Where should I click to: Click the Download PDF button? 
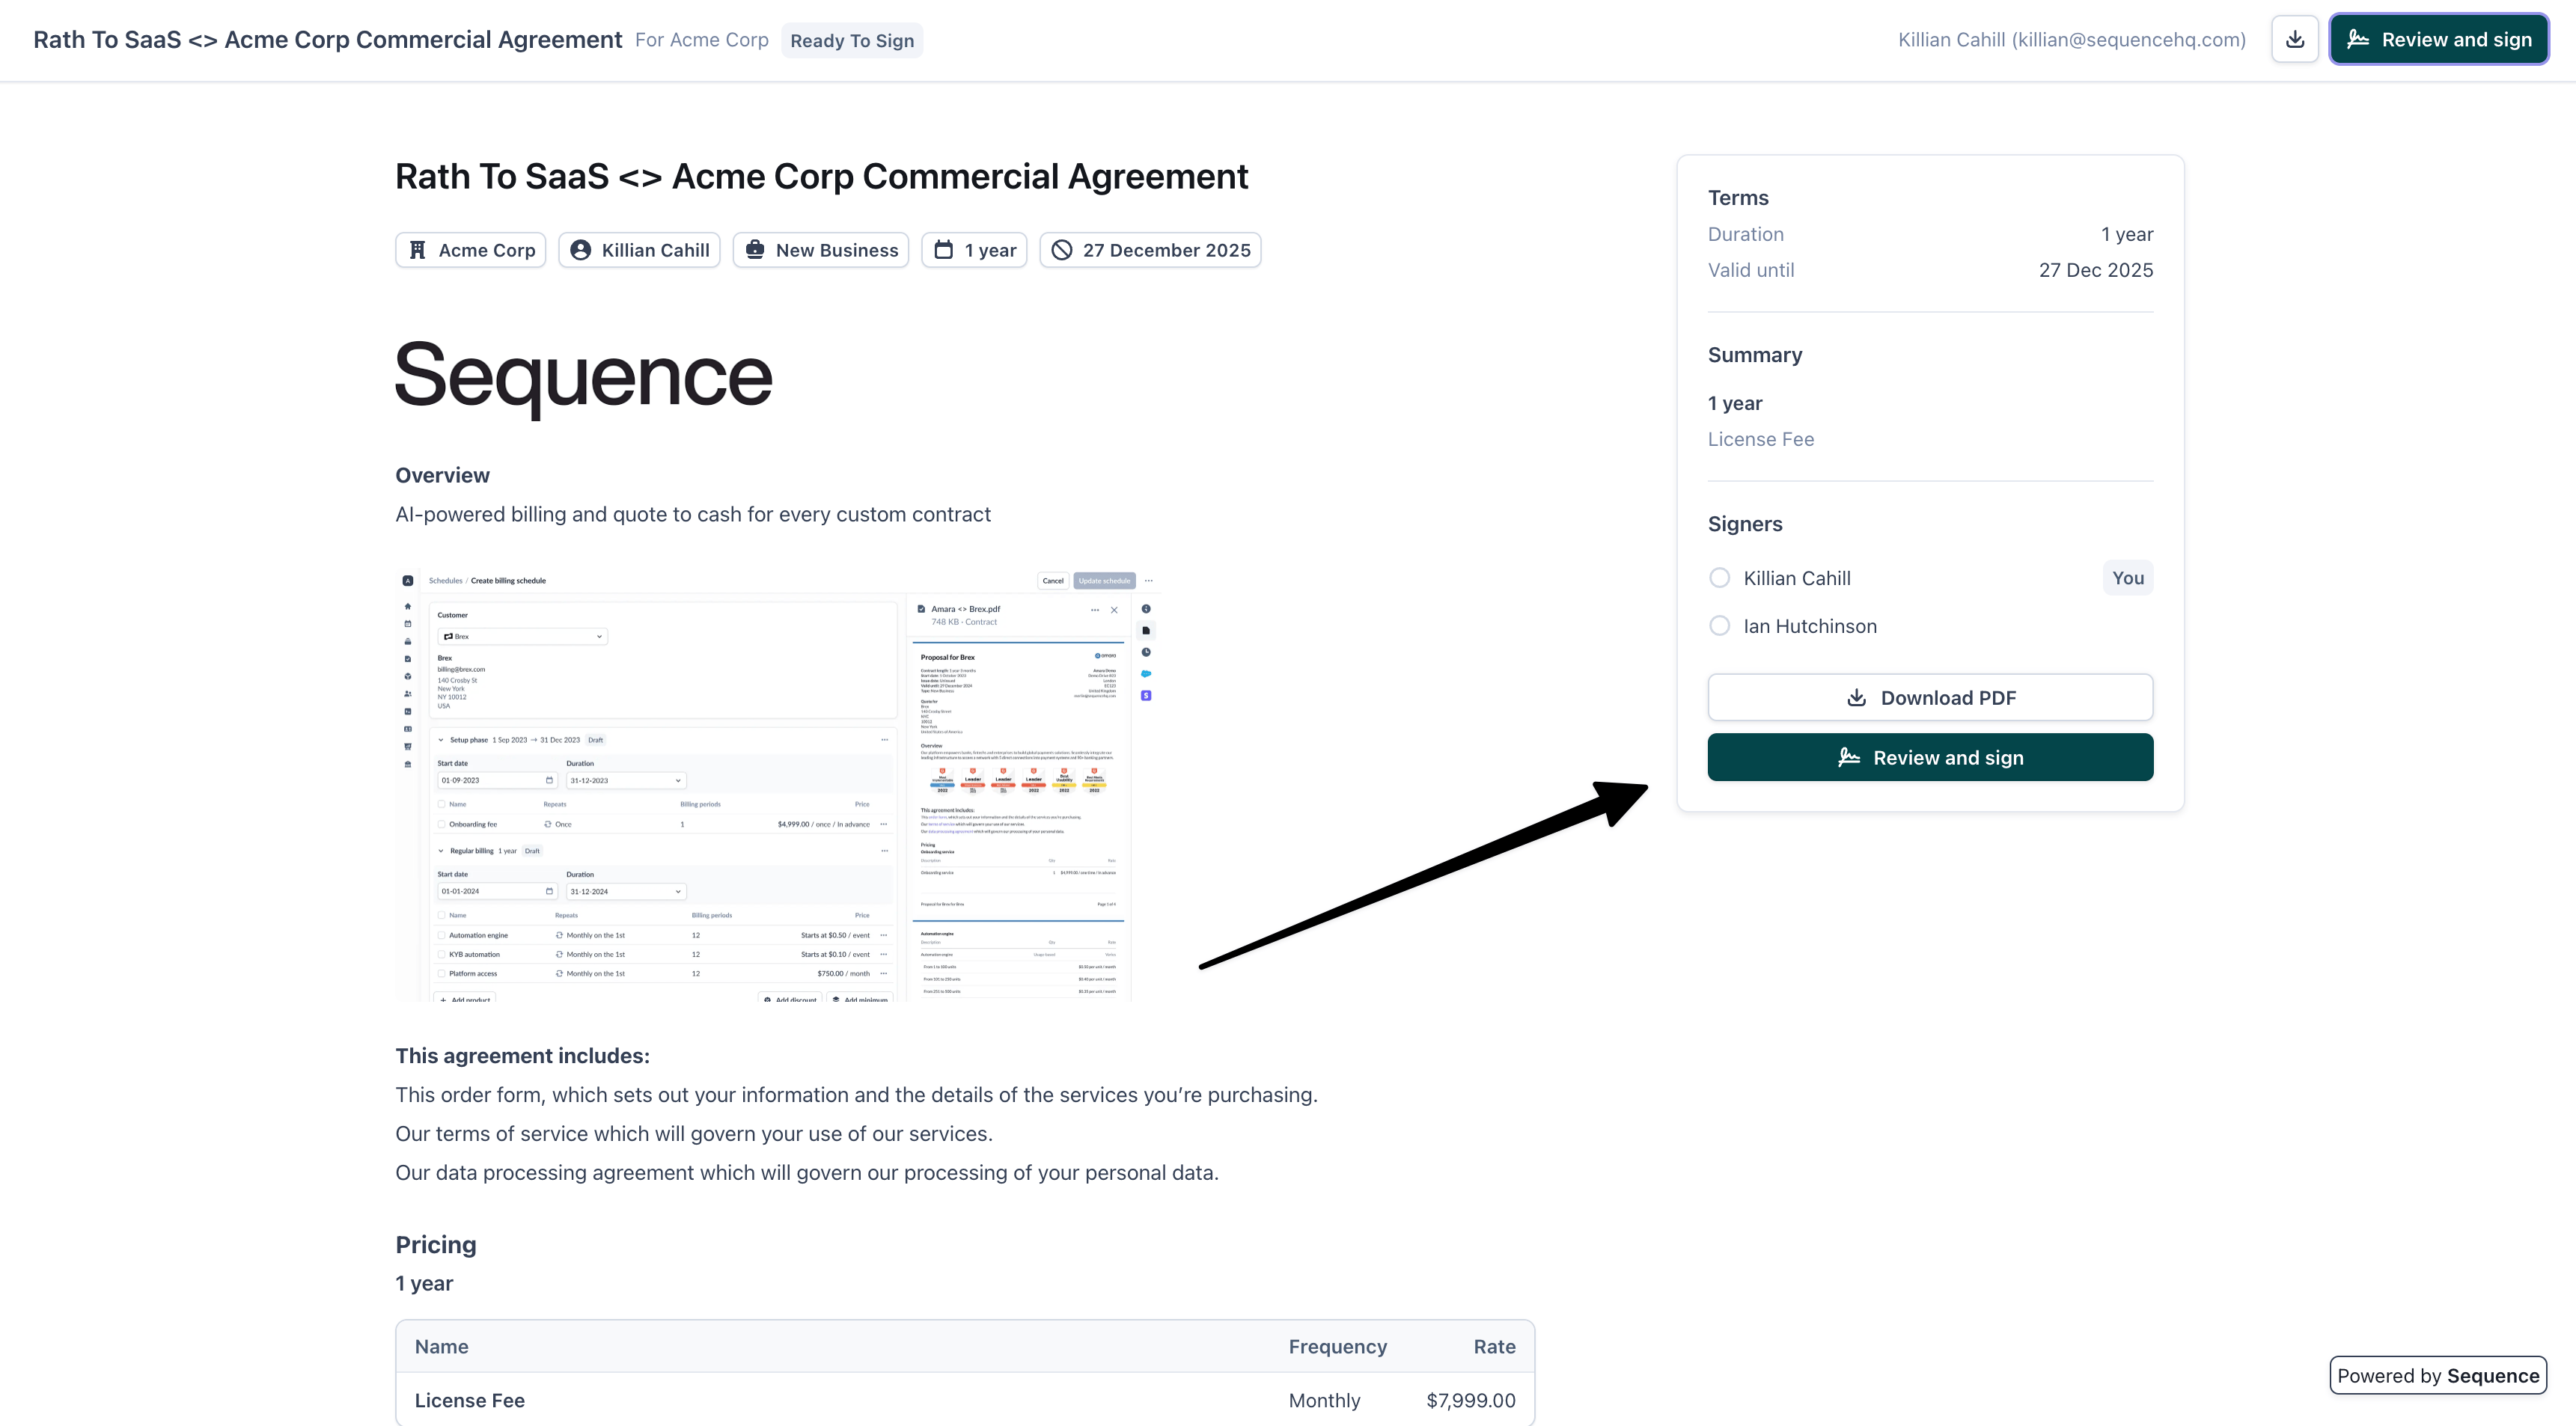click(1929, 698)
